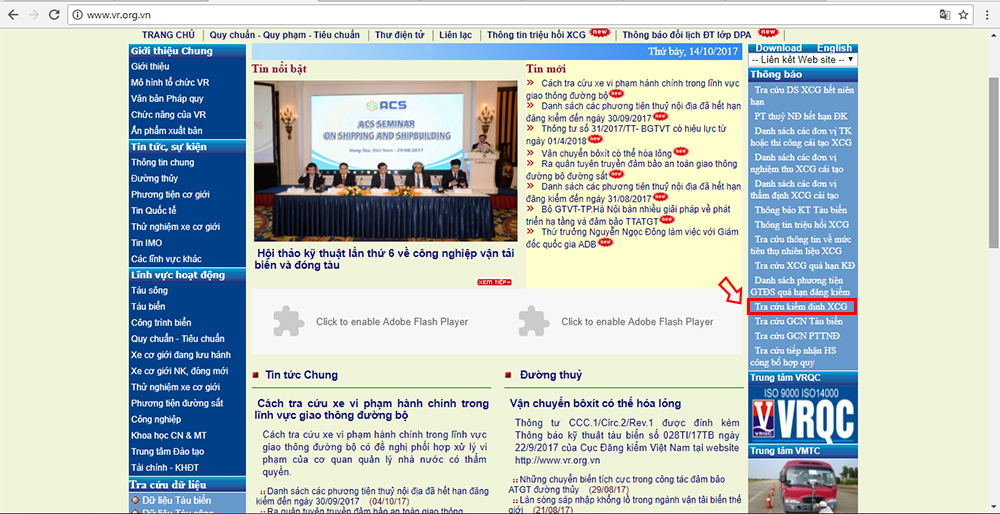
Task: Click the Trung tâm VMTC vehicle image
Action: (803, 486)
